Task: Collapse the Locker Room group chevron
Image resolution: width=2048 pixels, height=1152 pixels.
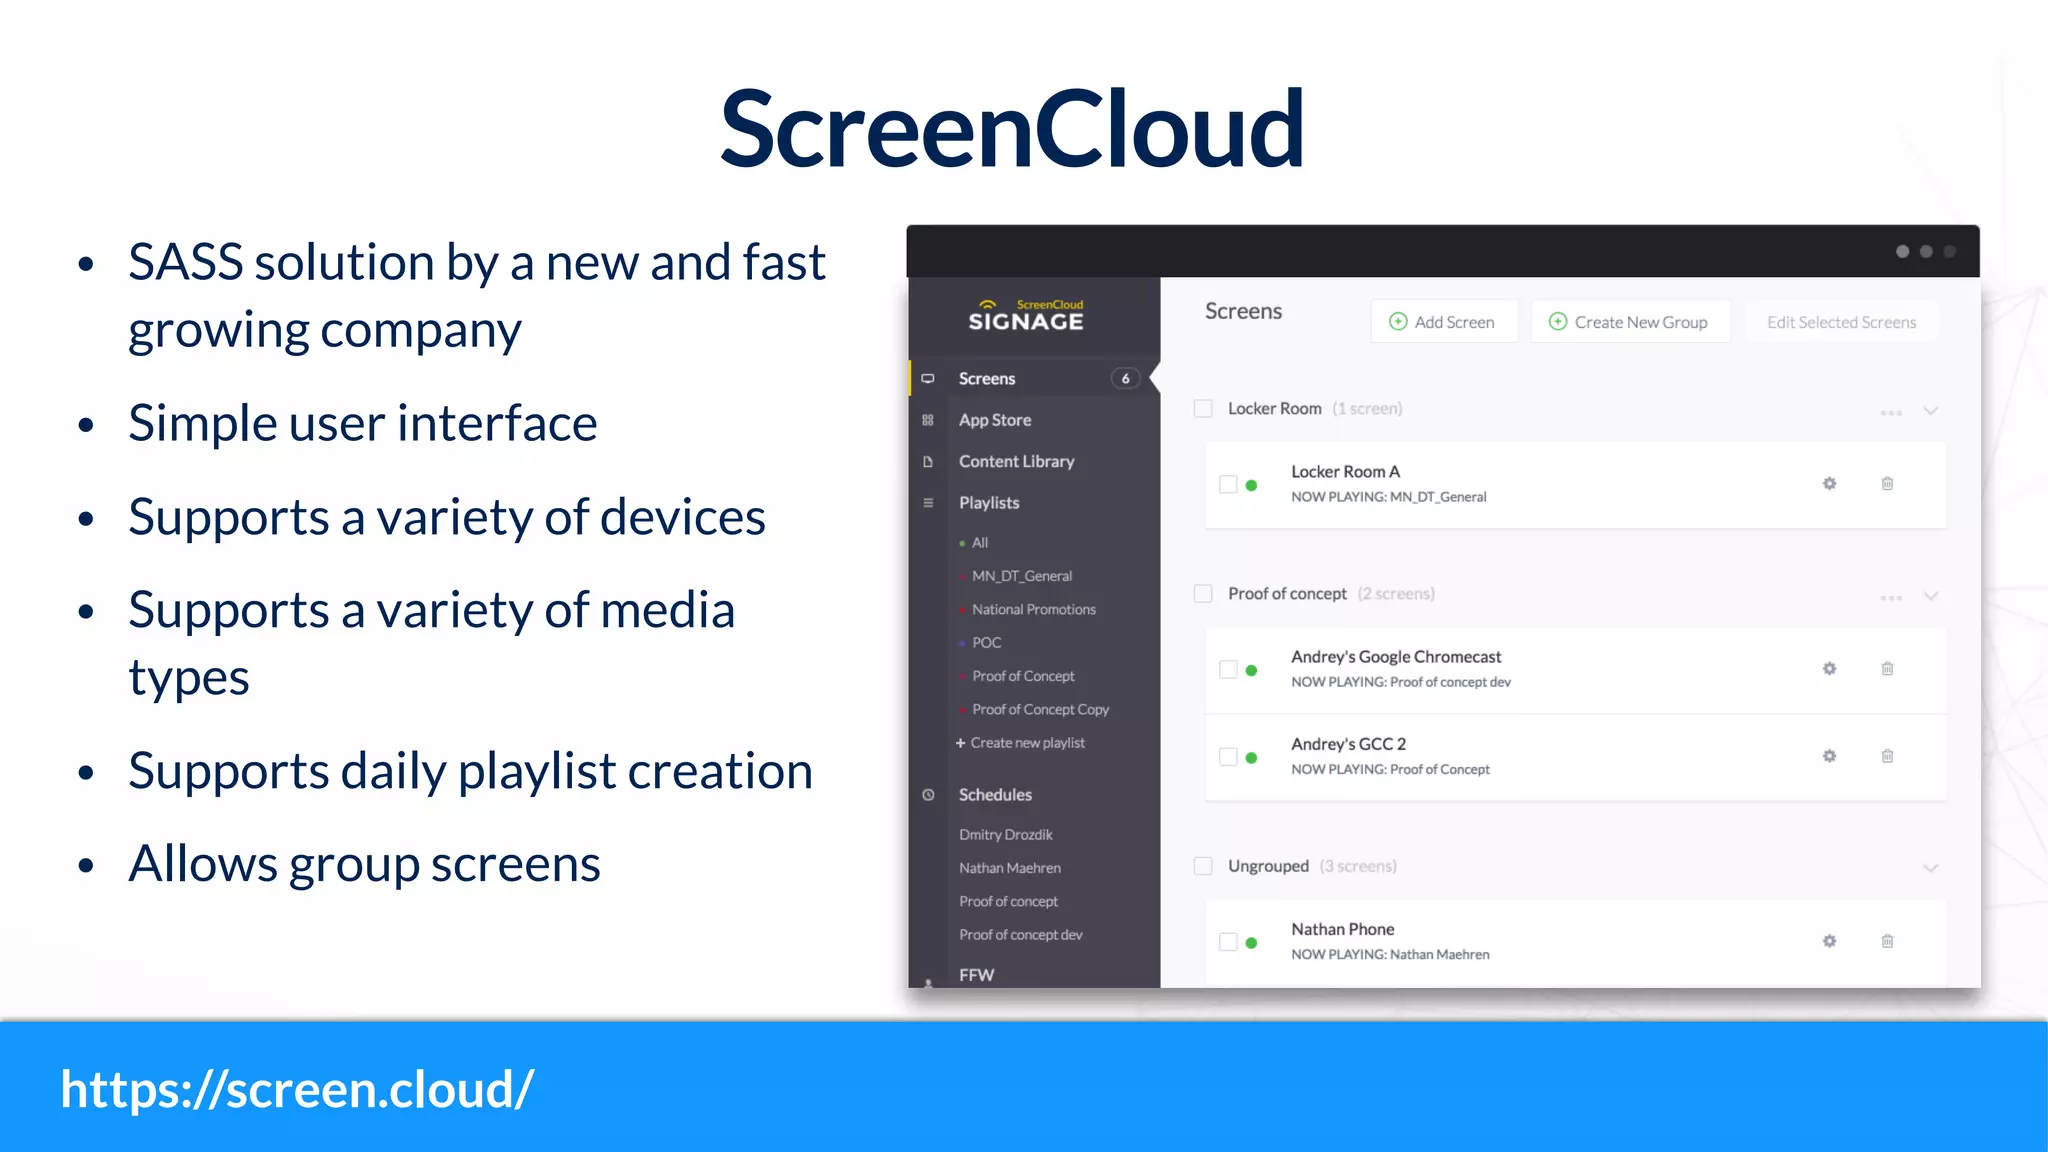Action: [x=1931, y=411]
